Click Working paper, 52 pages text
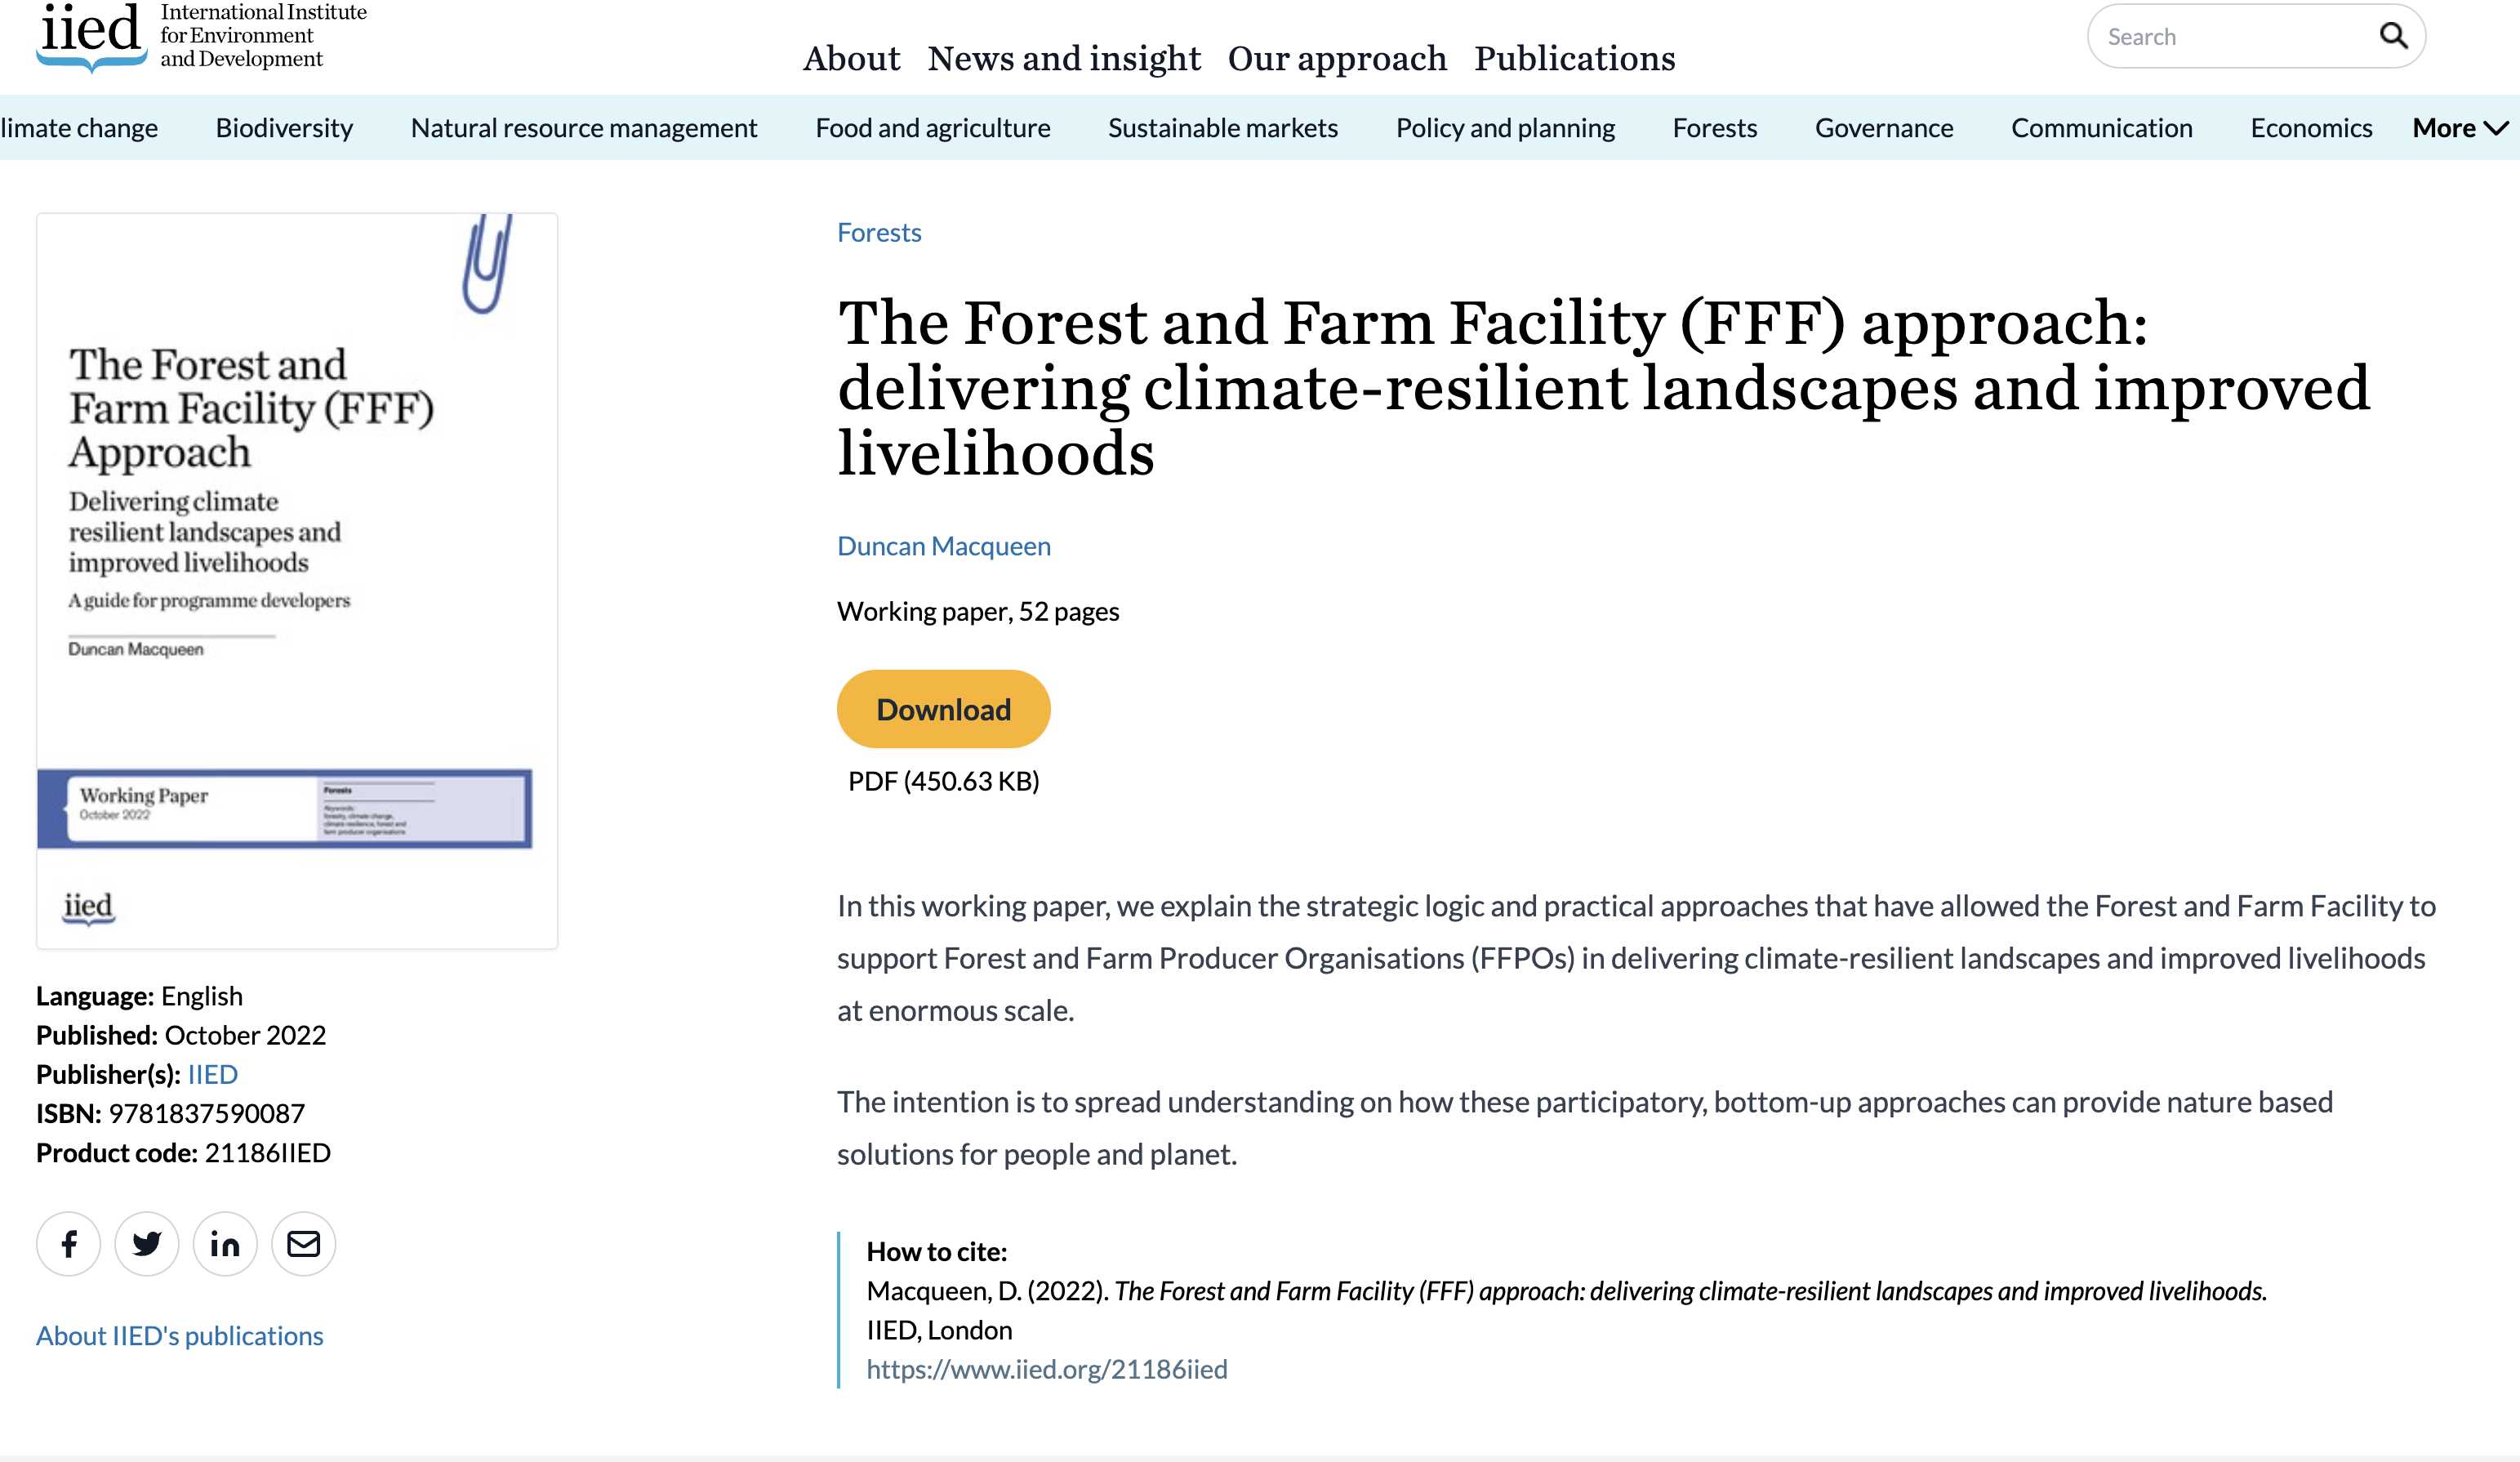Viewport: 2520px width, 1462px height. [978, 611]
